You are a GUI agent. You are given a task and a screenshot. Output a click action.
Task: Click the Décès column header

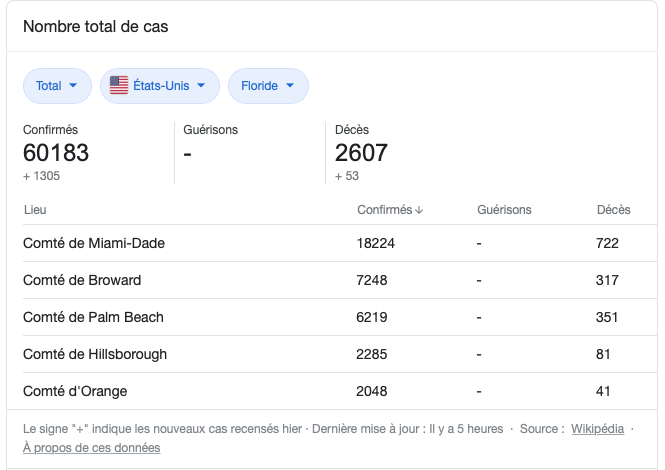click(x=613, y=210)
